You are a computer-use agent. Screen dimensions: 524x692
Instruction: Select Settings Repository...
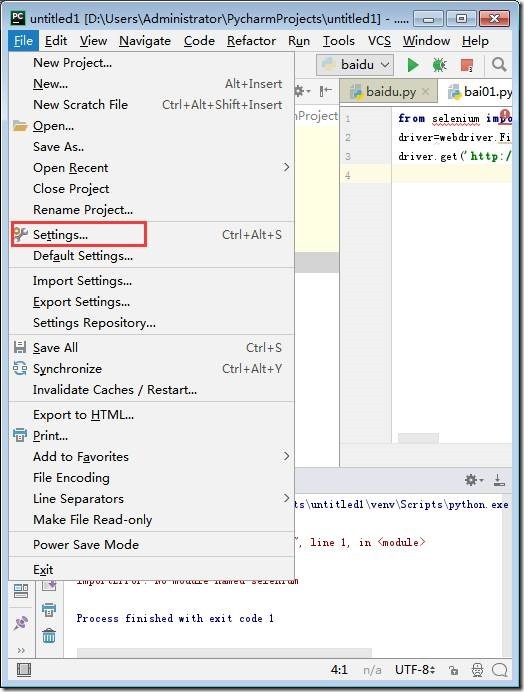coord(151,323)
